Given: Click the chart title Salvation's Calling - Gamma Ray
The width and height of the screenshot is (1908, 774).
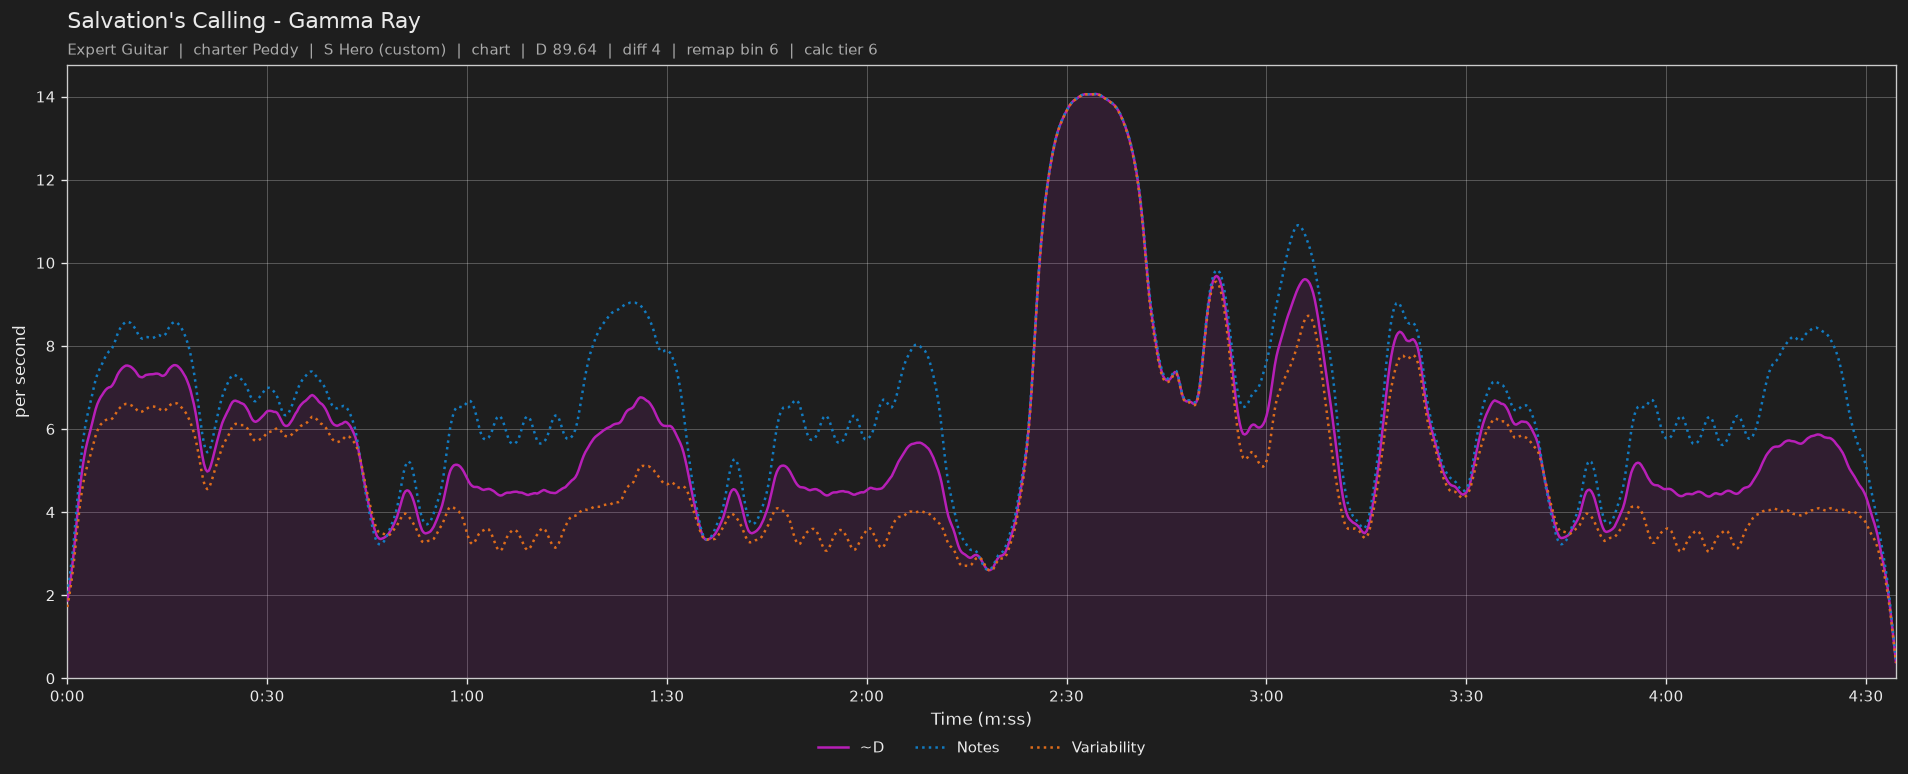Looking at the screenshot, I should (244, 21).
